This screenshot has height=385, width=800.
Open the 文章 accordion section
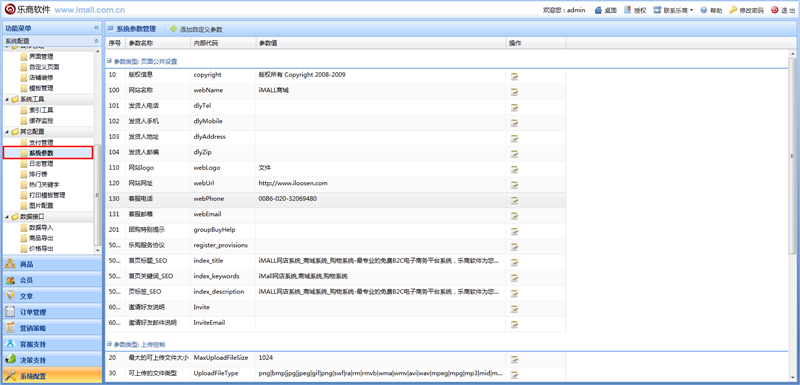(x=52, y=296)
